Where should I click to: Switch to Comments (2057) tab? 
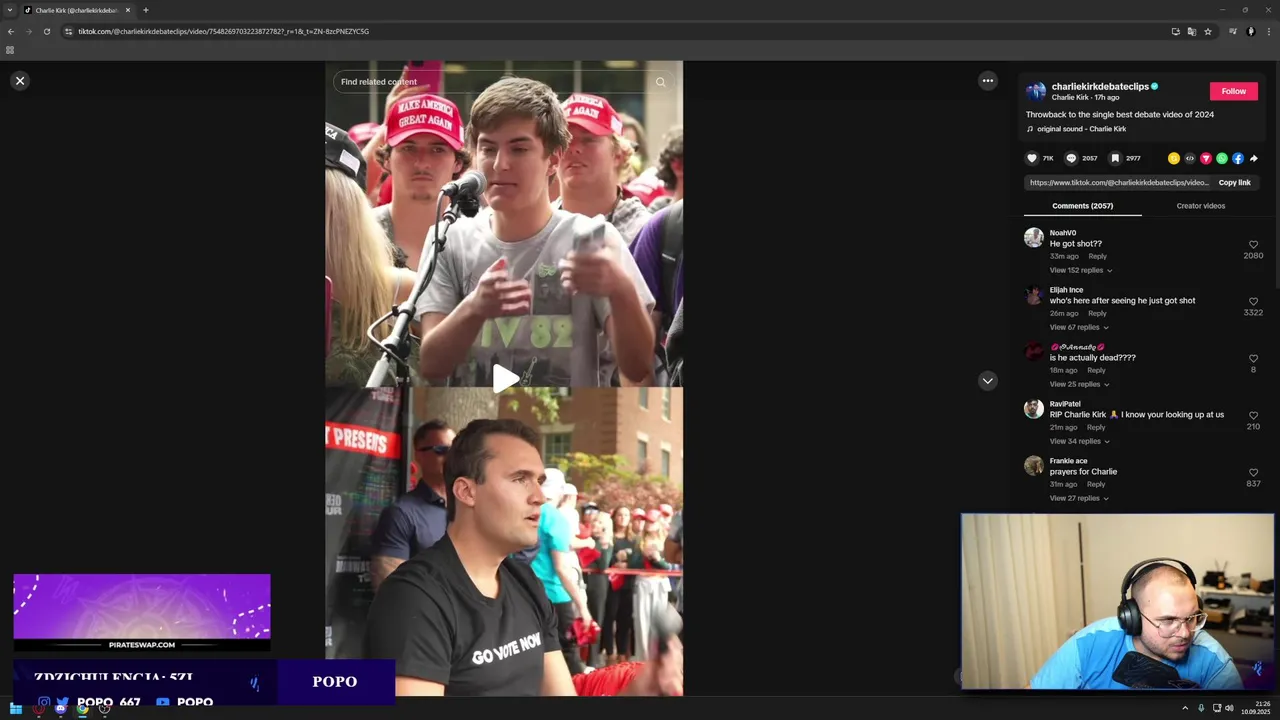coord(1082,206)
